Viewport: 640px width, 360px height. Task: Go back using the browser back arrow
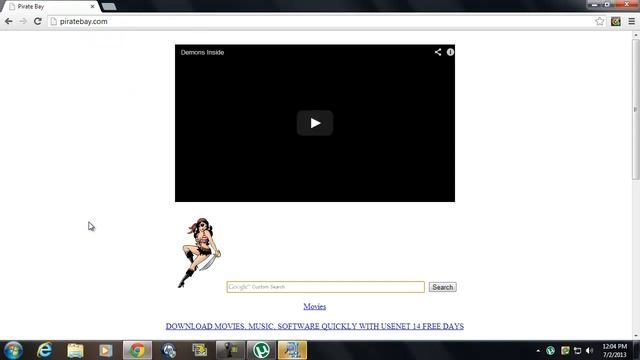tap(9, 21)
